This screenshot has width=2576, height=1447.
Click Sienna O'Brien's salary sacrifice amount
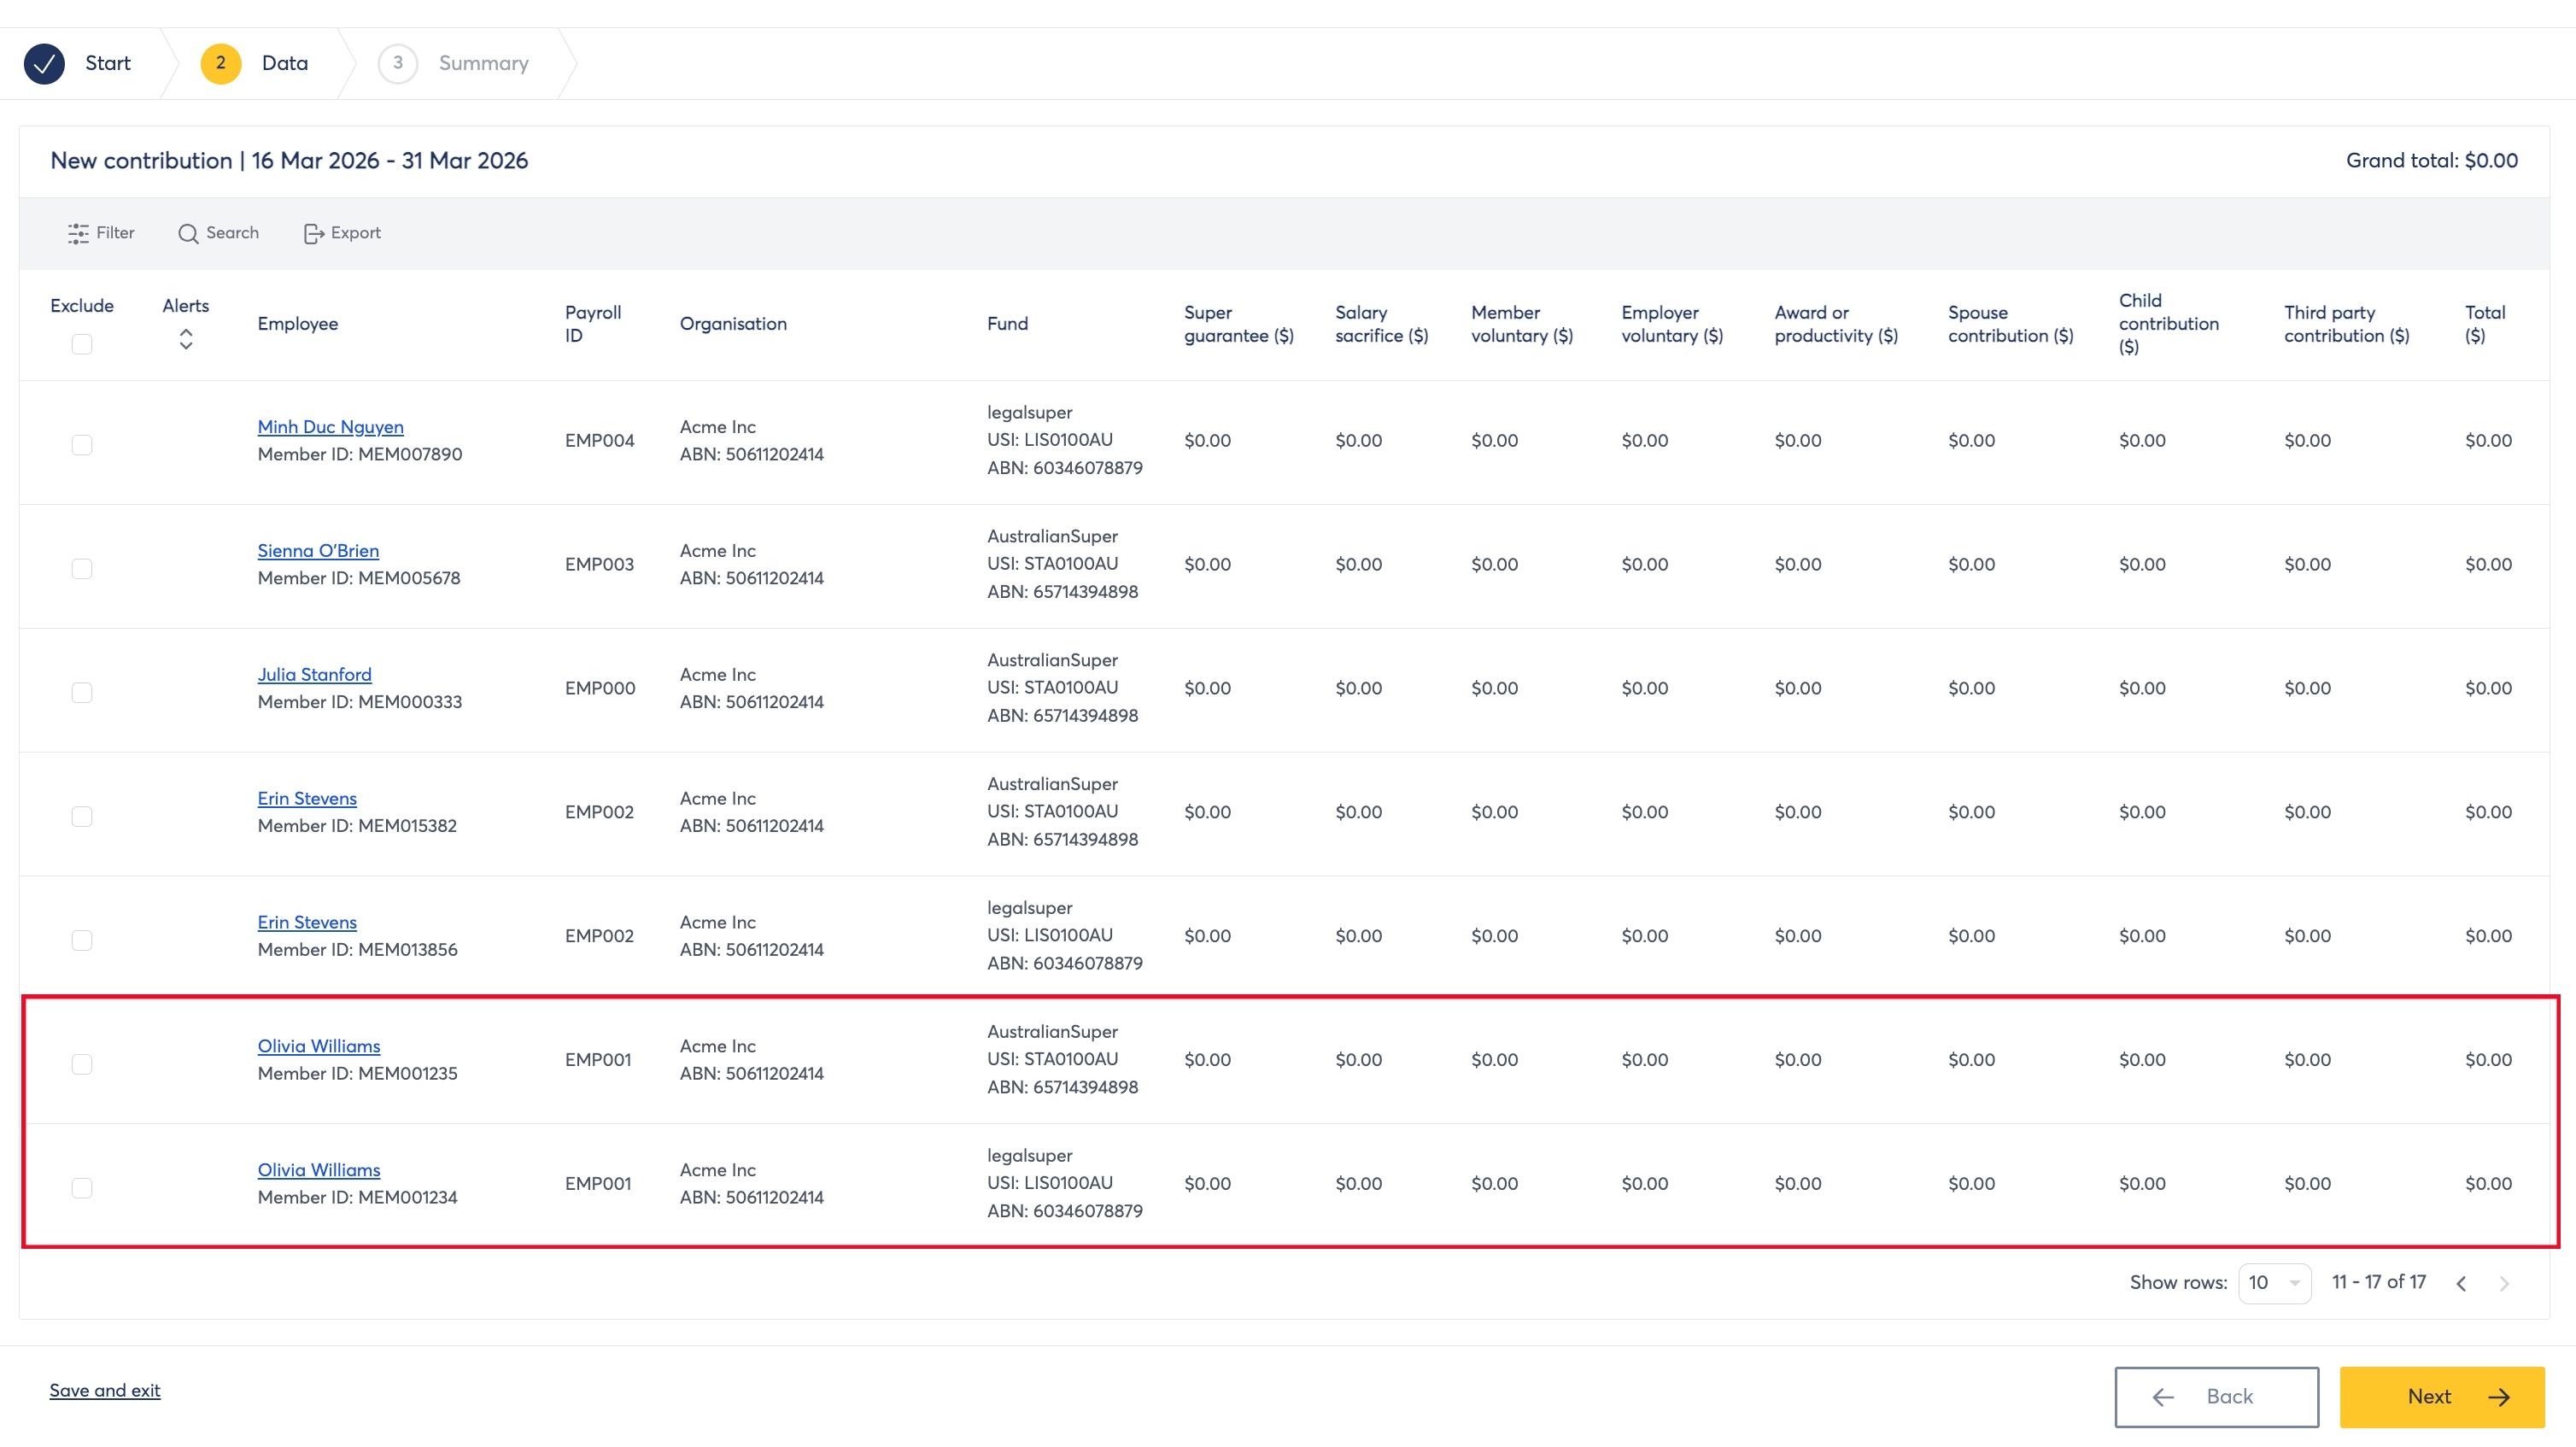tap(1359, 565)
